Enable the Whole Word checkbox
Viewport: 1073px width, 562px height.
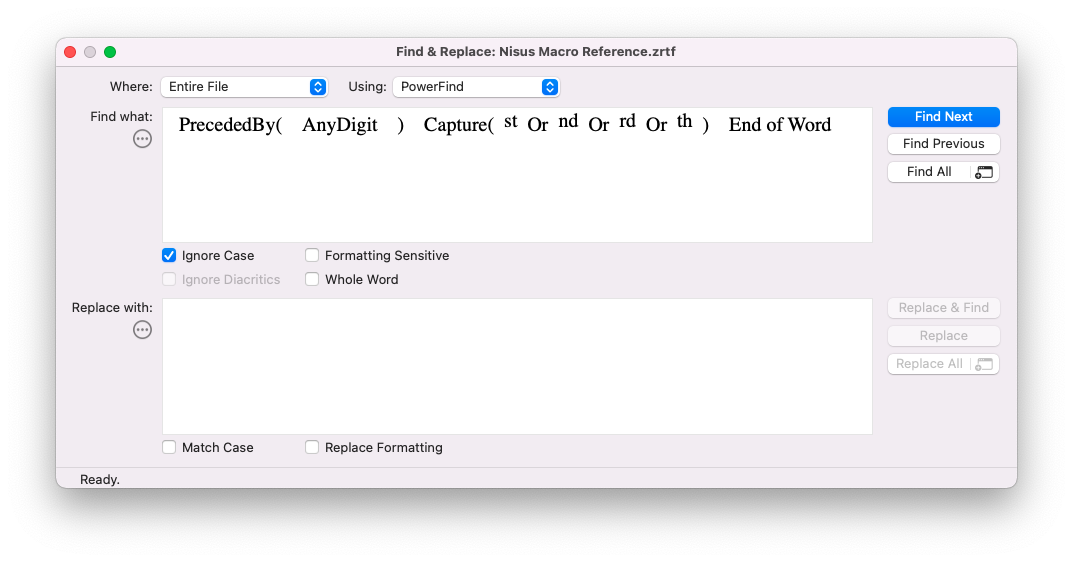coord(312,280)
